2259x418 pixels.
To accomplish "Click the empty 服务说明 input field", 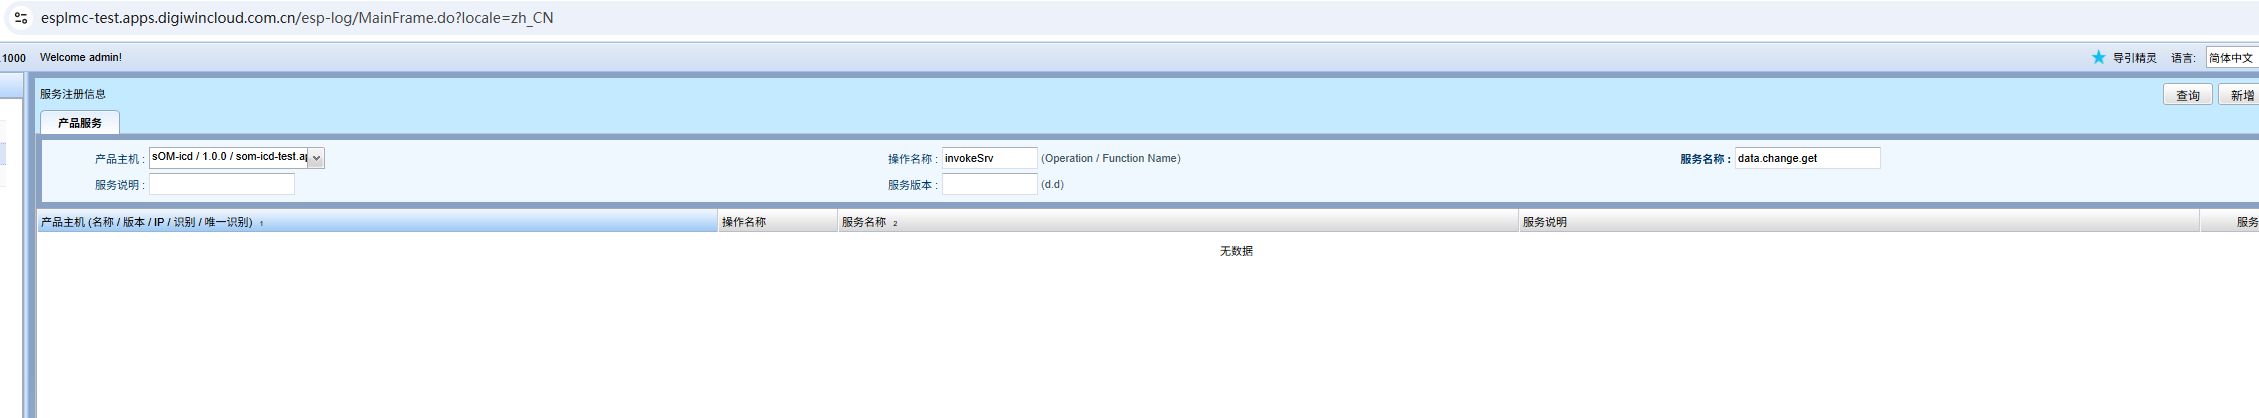I will pos(222,184).
